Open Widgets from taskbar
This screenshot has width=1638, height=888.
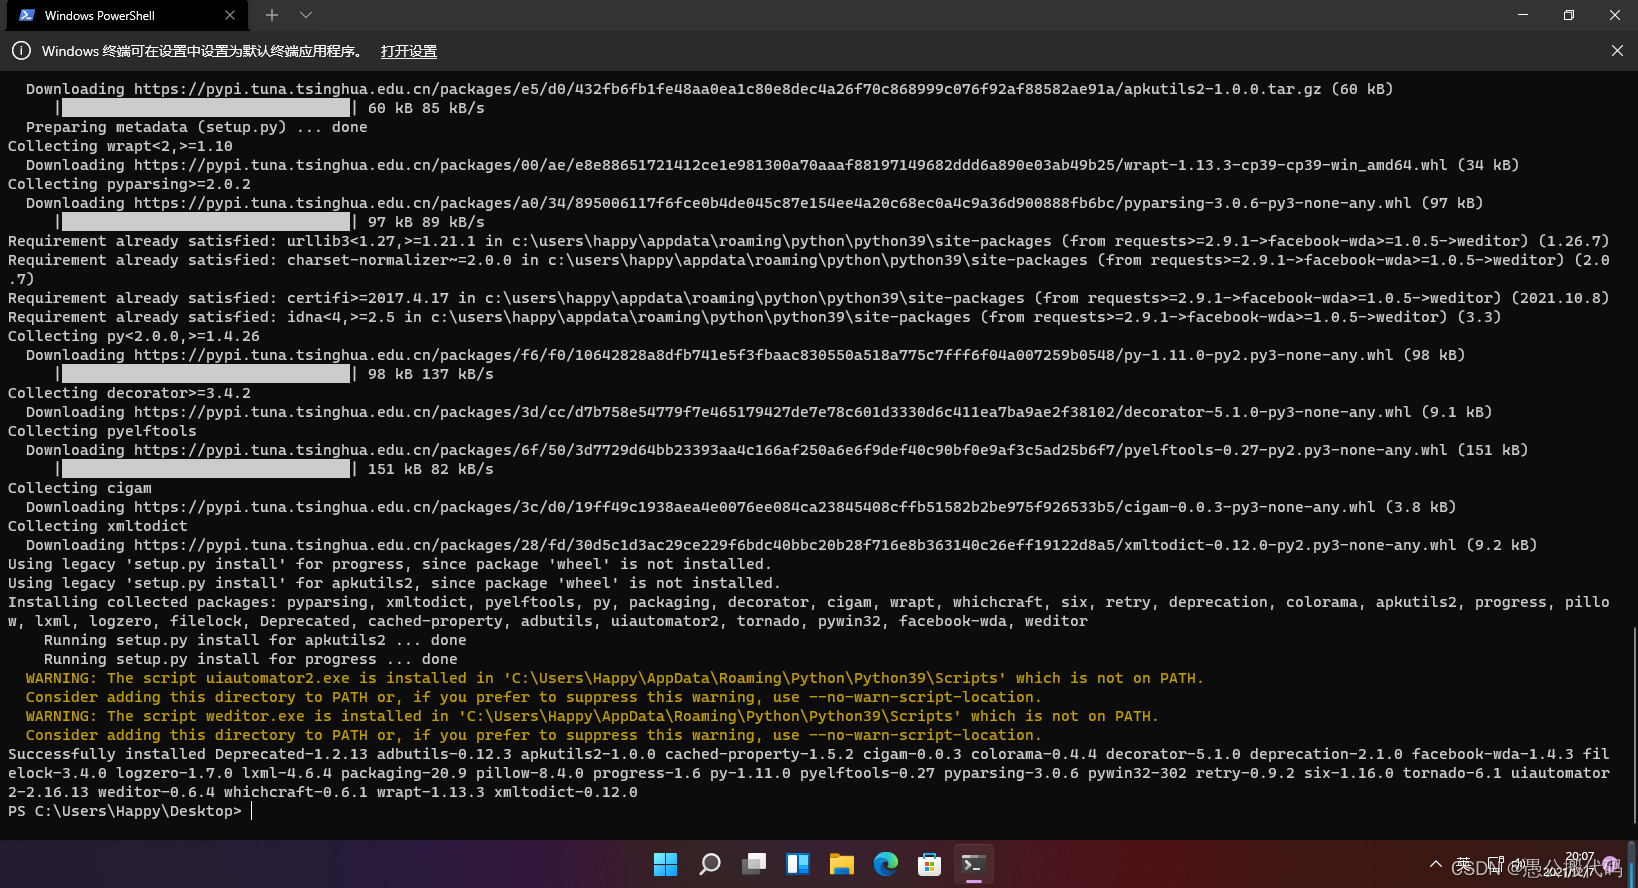[x=798, y=864]
